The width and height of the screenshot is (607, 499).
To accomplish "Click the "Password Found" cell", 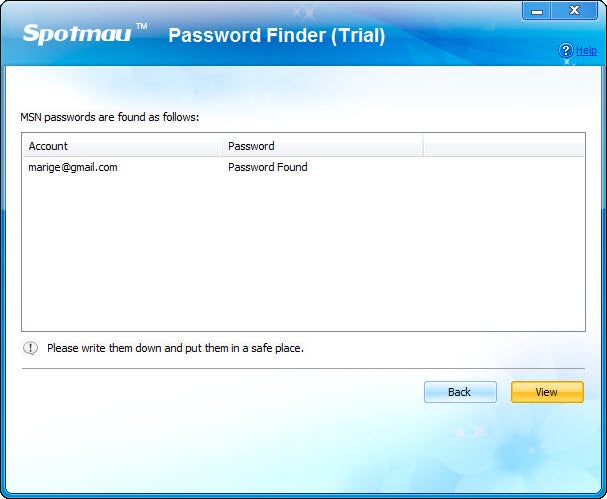I will [x=267, y=167].
